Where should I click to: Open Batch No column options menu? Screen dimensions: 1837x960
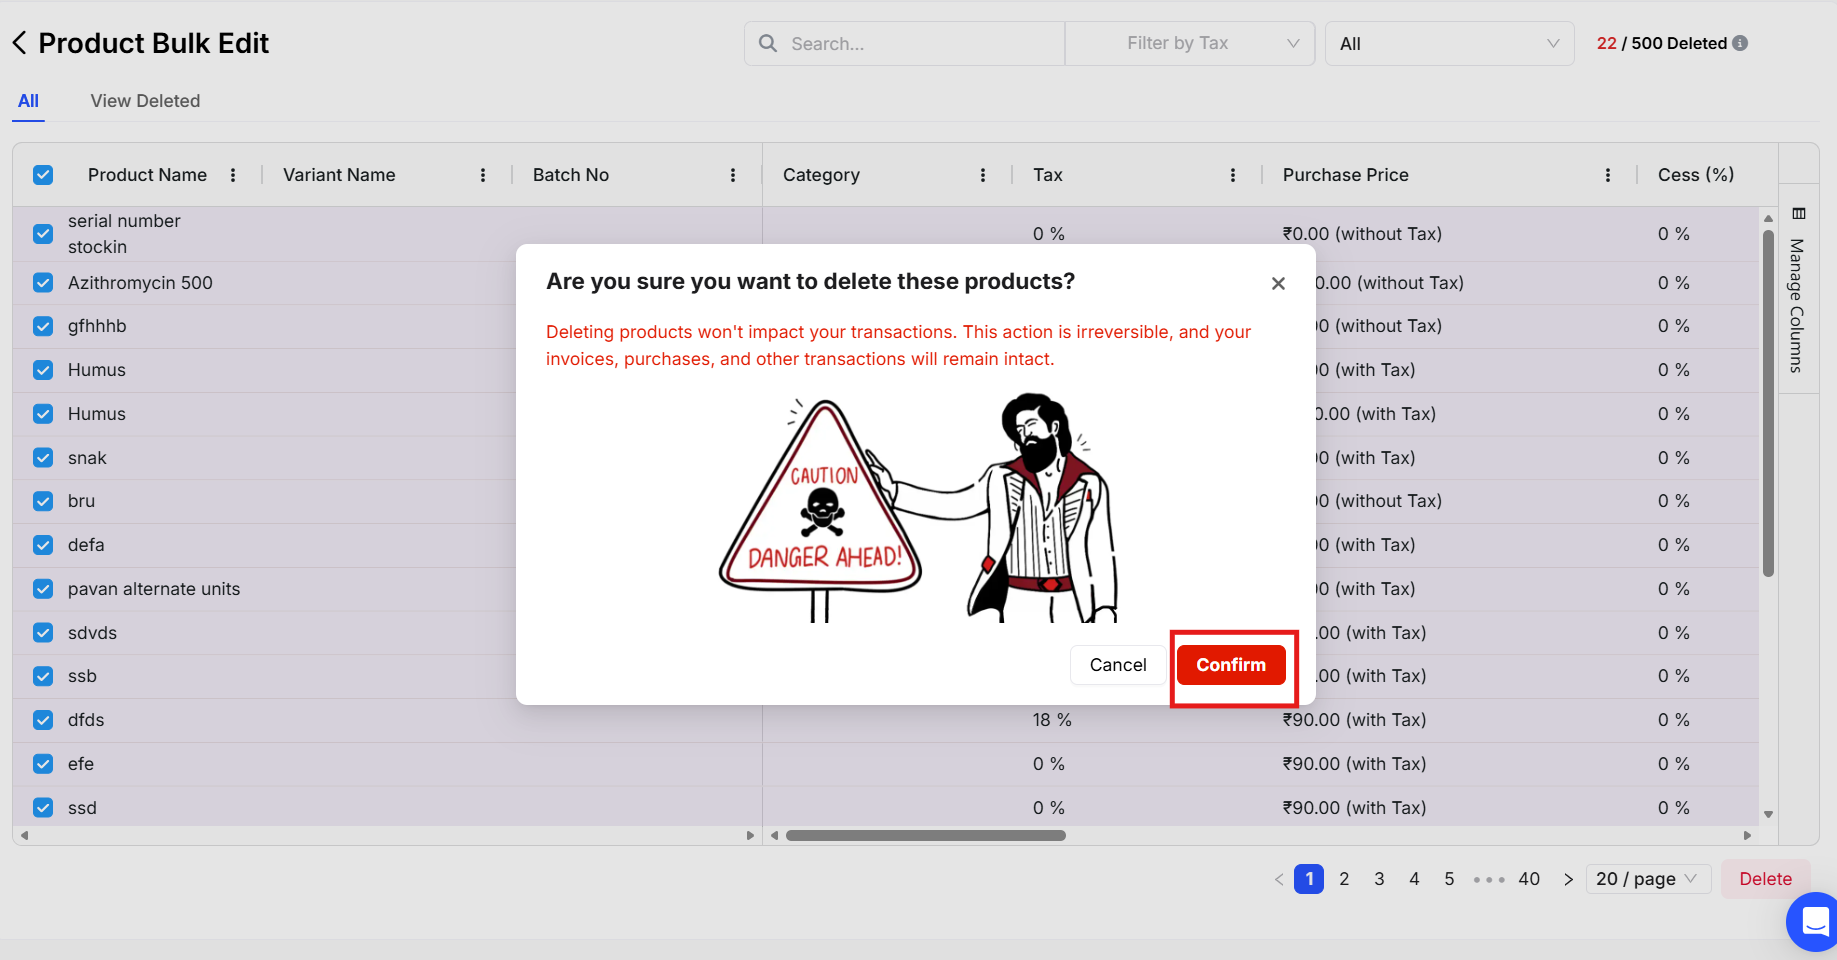(733, 175)
